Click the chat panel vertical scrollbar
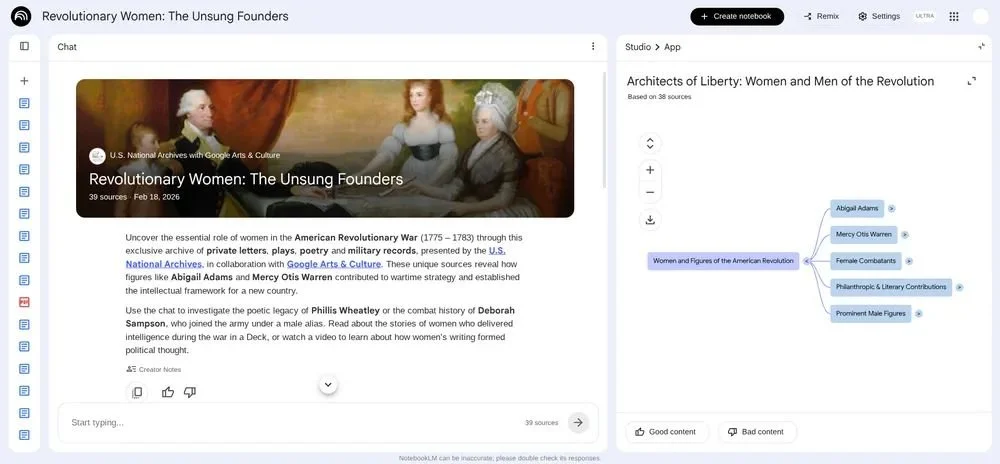The width and height of the screenshot is (1000, 464). [x=604, y=131]
